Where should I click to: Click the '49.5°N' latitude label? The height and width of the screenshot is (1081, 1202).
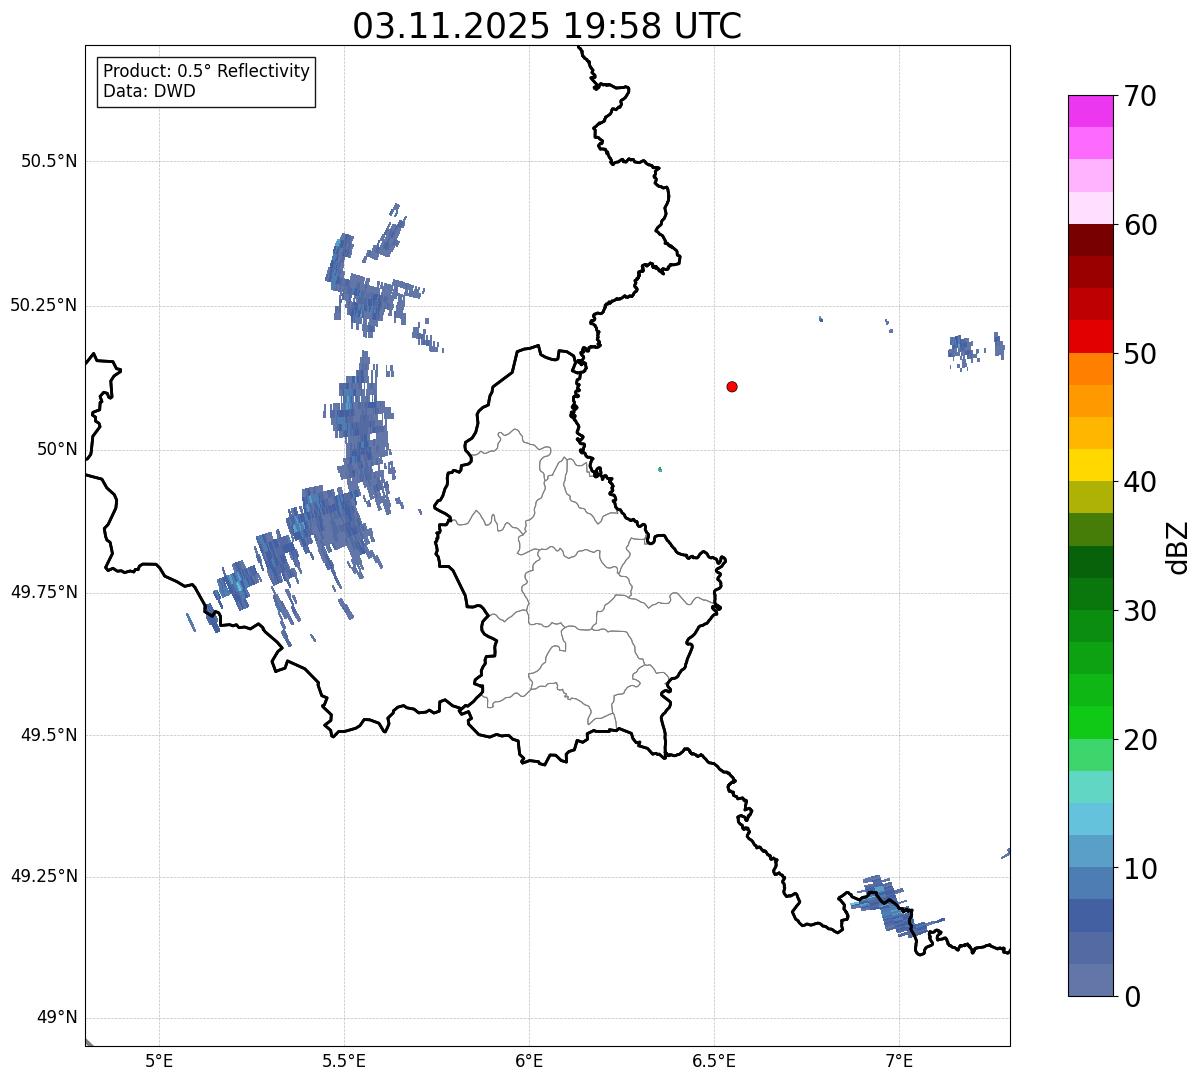[x=49, y=735]
